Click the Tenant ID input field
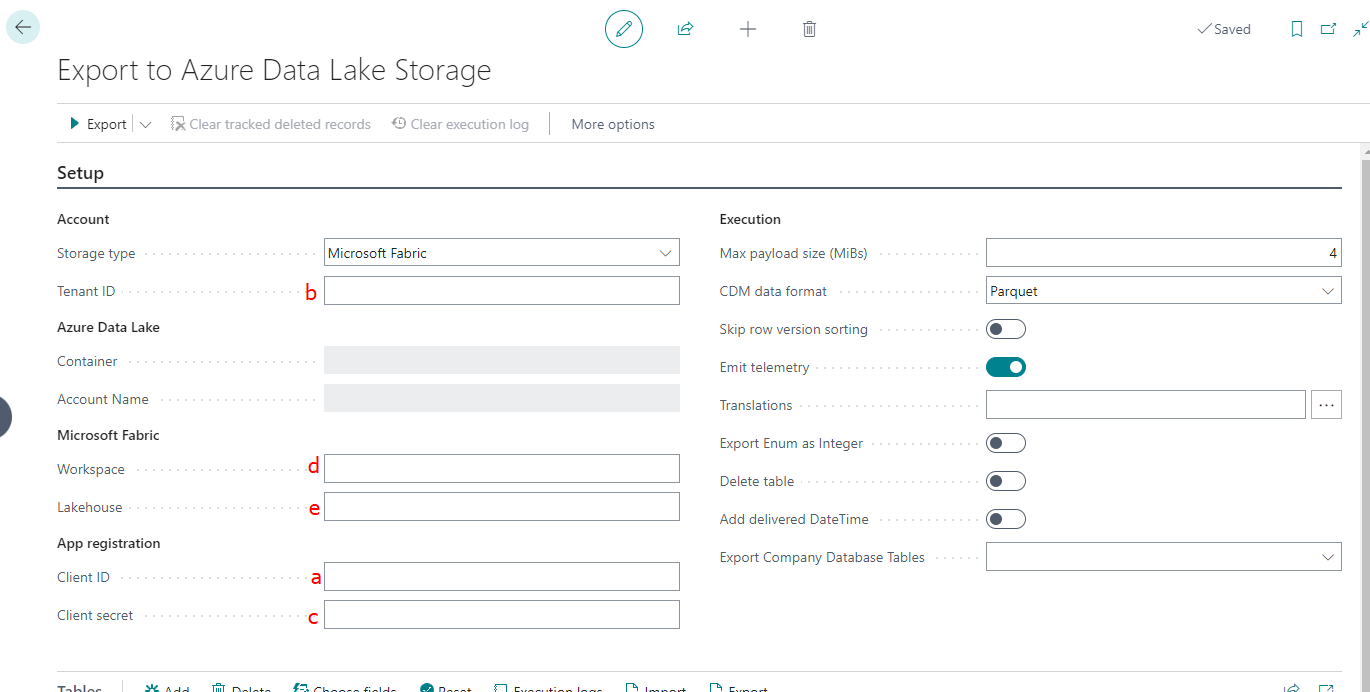This screenshot has height=692, width=1370. [x=502, y=291]
